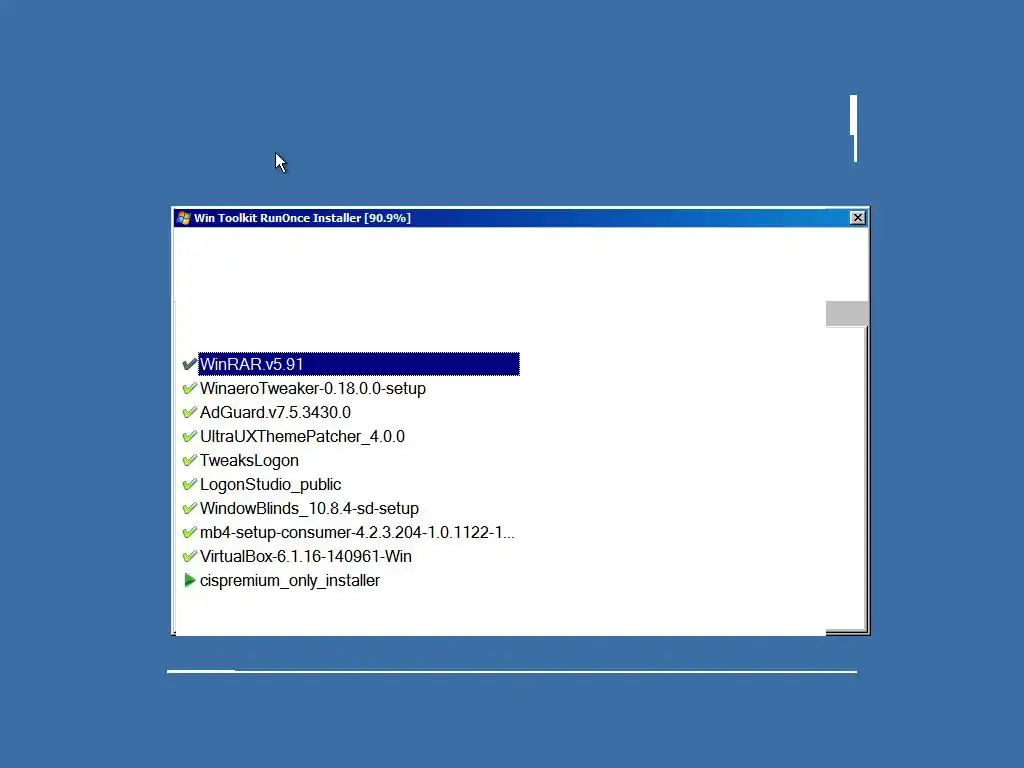Click the checkmark beside mb4-setup-consumer entry
1024x768 pixels.
pos(189,532)
